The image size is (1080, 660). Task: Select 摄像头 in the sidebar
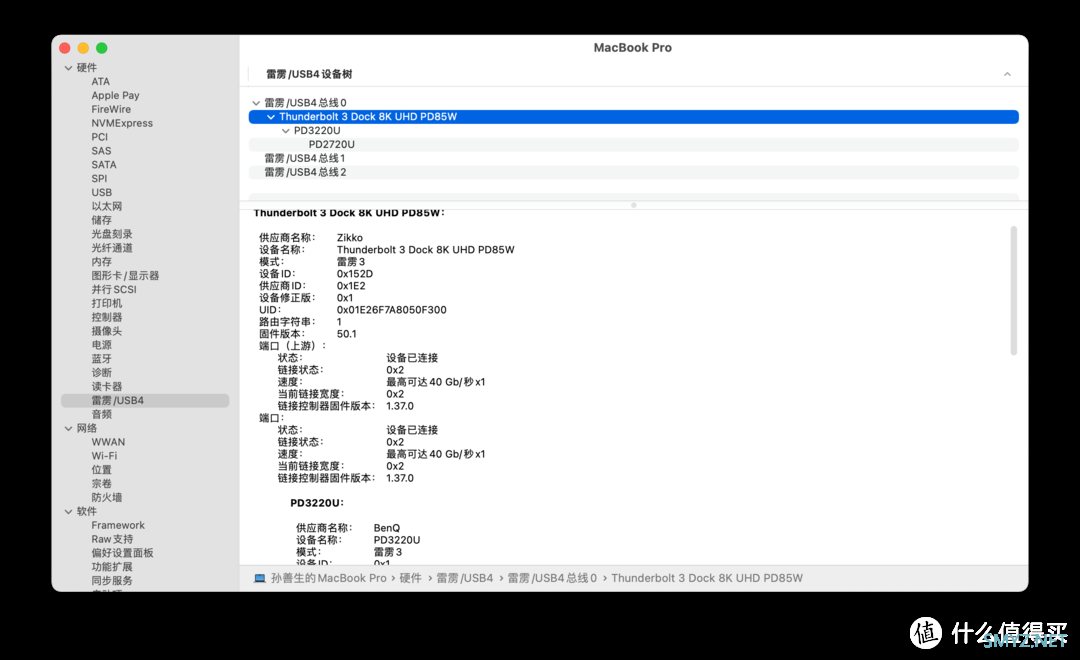(x=107, y=331)
